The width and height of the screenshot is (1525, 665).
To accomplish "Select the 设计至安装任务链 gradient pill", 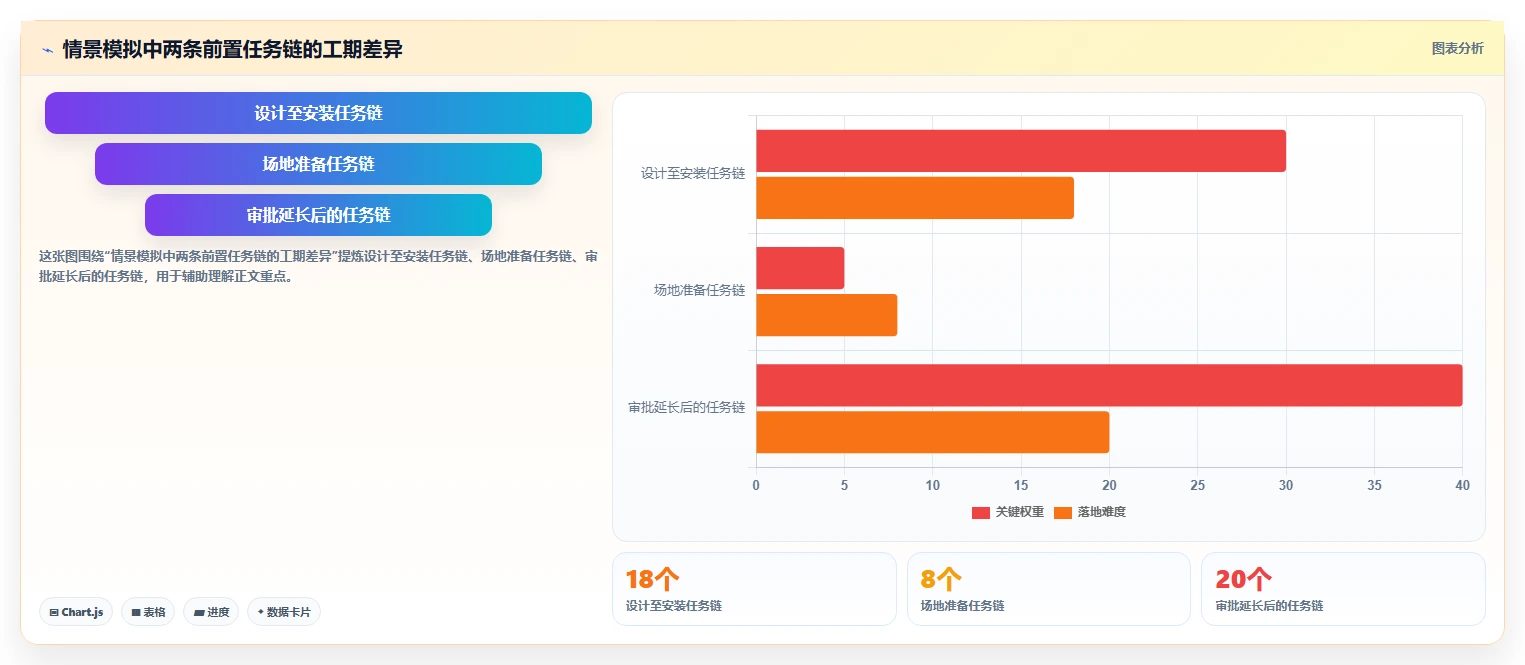I will (318, 113).
